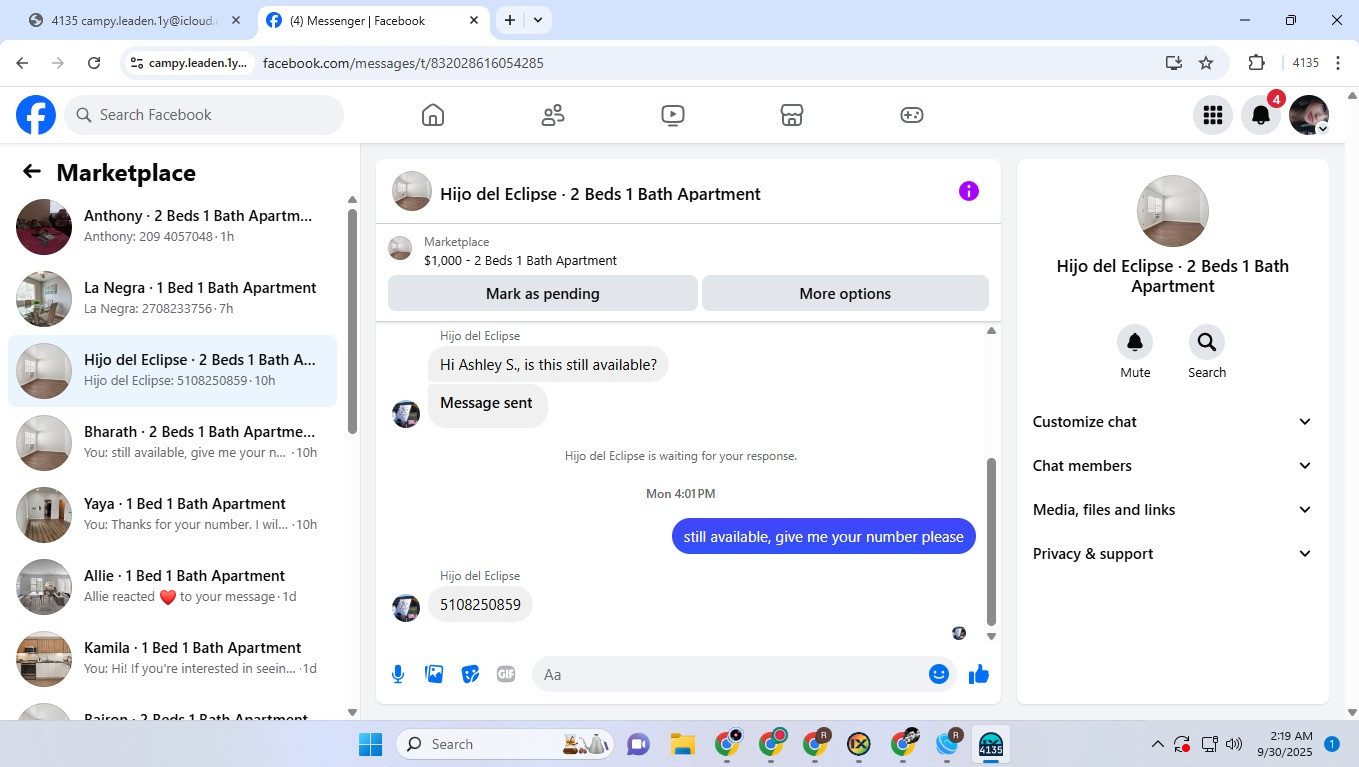Expand Media, files and links
The image size is (1359, 767).
pos(1172,510)
